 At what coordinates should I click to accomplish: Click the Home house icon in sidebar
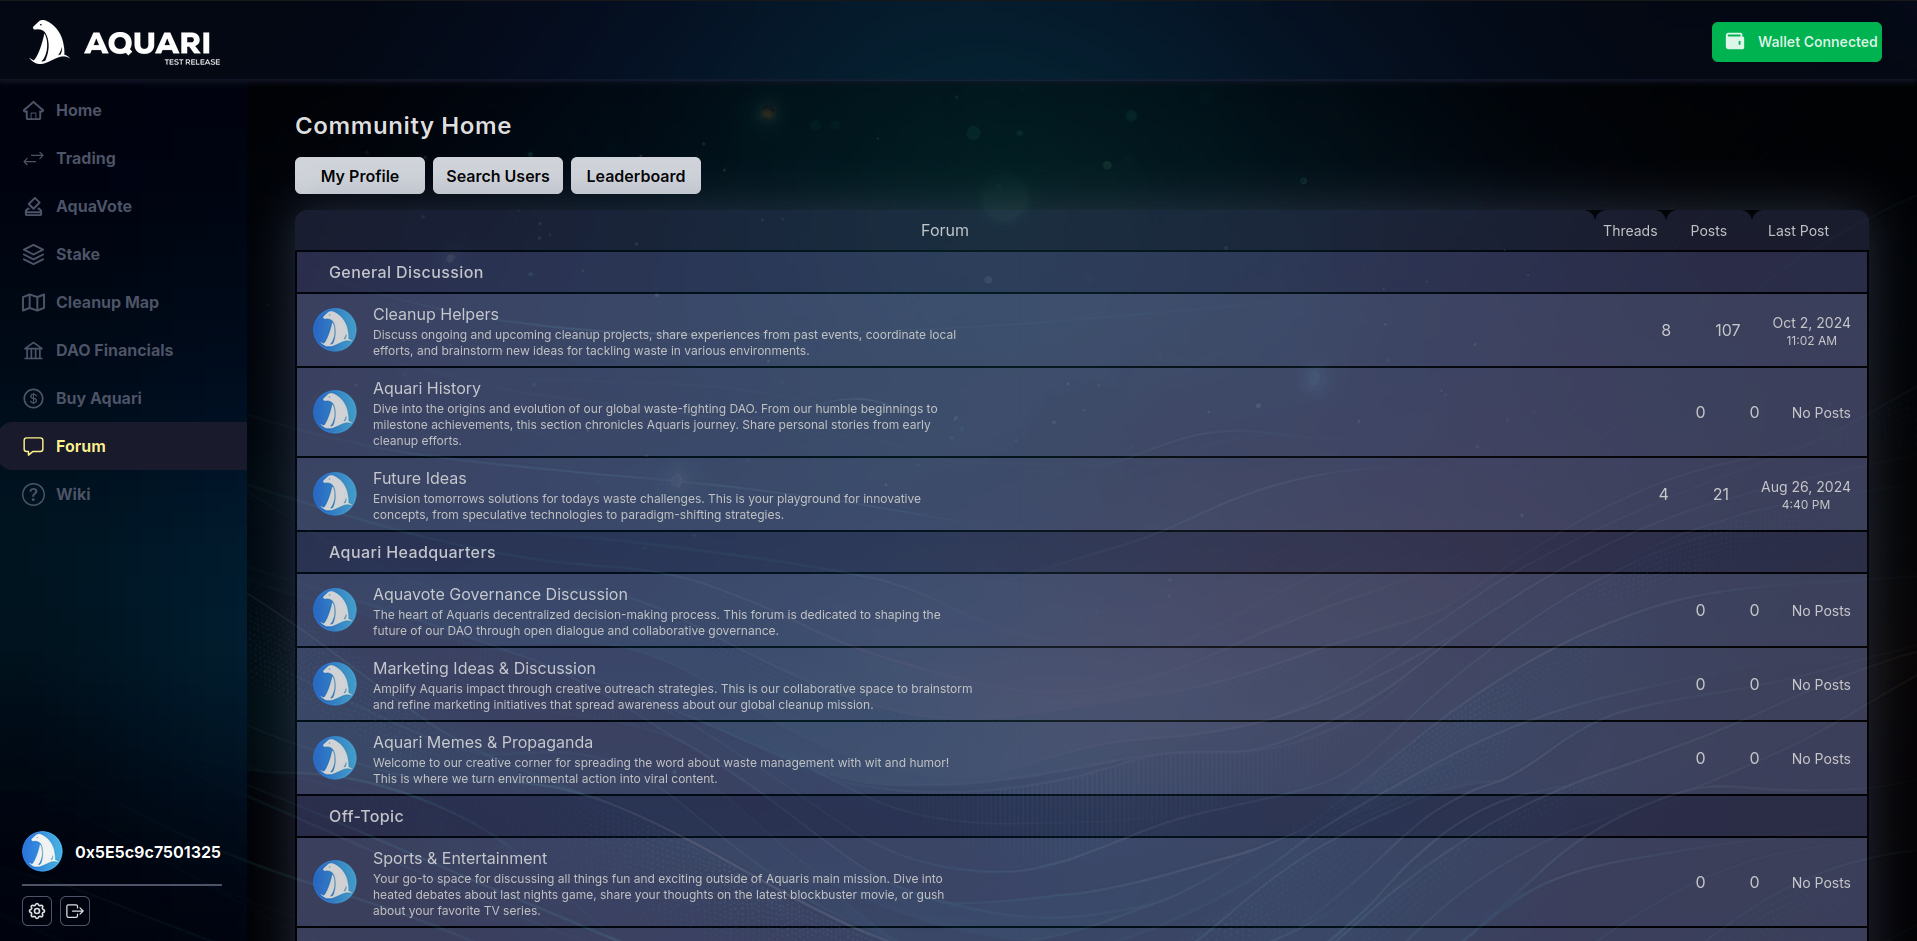[x=34, y=110]
